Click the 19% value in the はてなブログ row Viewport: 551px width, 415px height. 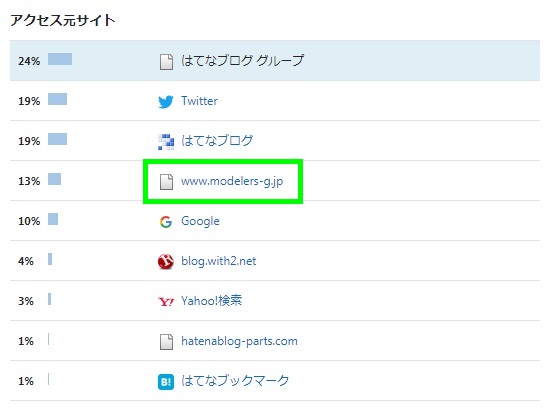point(29,141)
